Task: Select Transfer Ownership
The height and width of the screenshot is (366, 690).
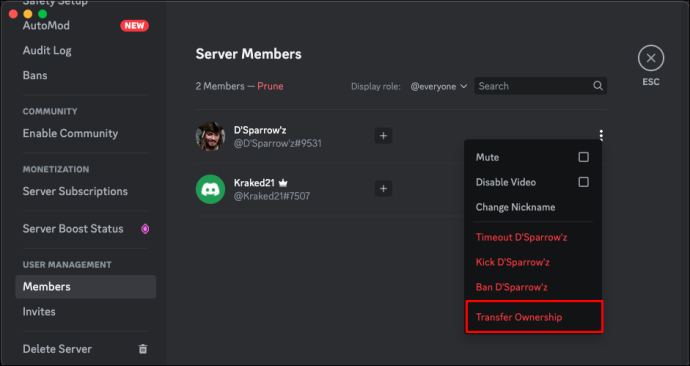Action: pos(534,317)
